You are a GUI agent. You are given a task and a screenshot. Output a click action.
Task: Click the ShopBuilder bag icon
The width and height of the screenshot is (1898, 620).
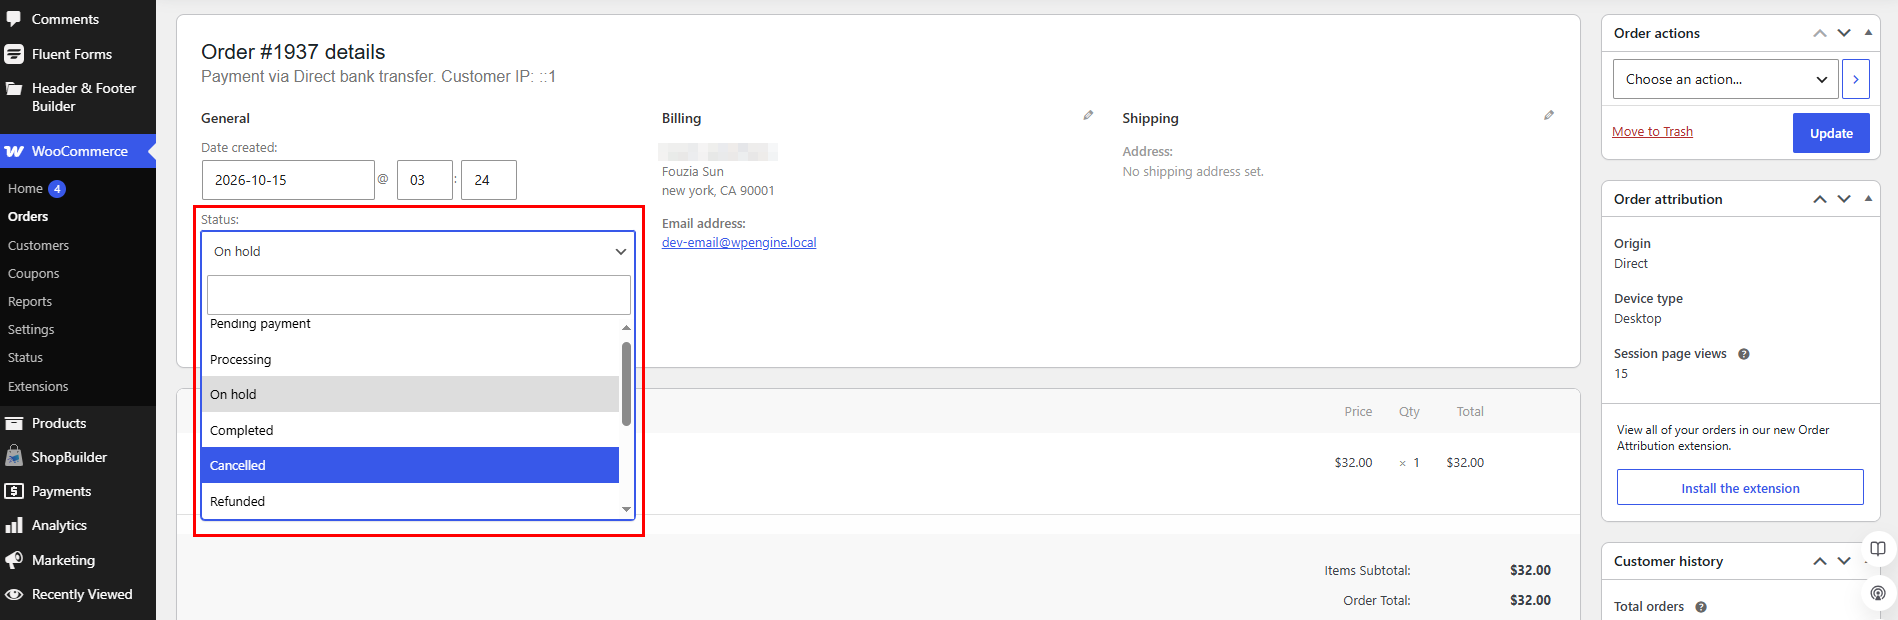[14, 457]
